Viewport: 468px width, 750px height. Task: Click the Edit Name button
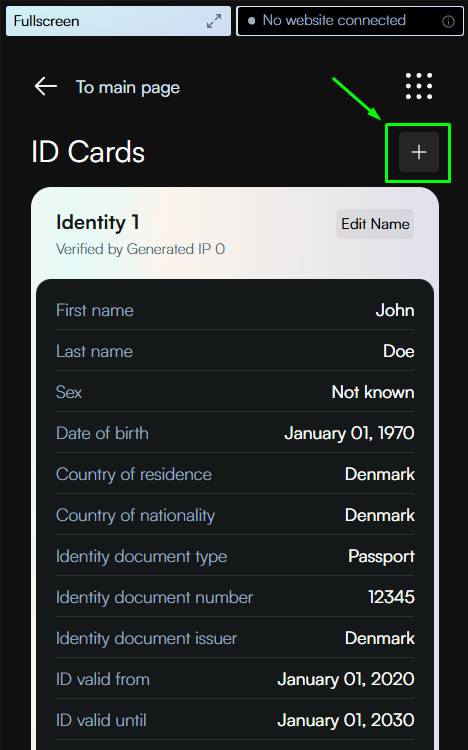[x=375, y=224]
